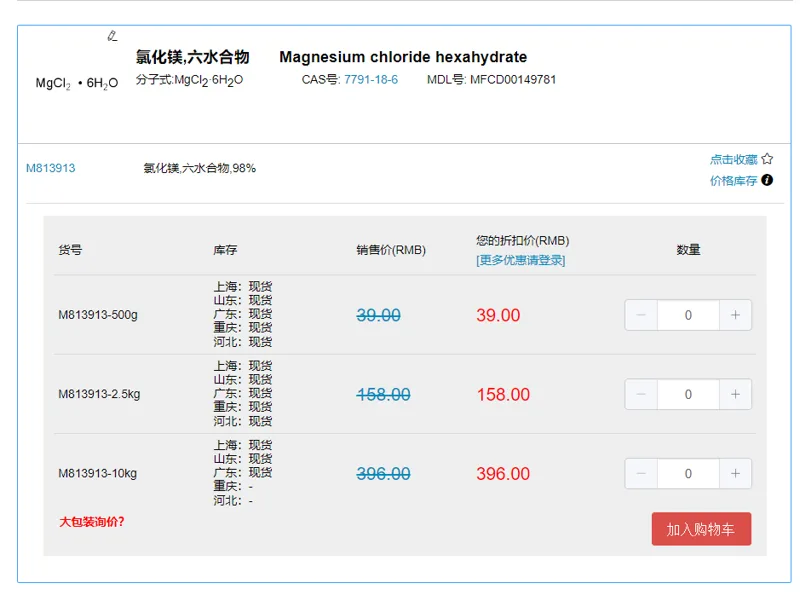Click 点击收藏 favorite link
Screen dimensions: 800x595
point(734,160)
